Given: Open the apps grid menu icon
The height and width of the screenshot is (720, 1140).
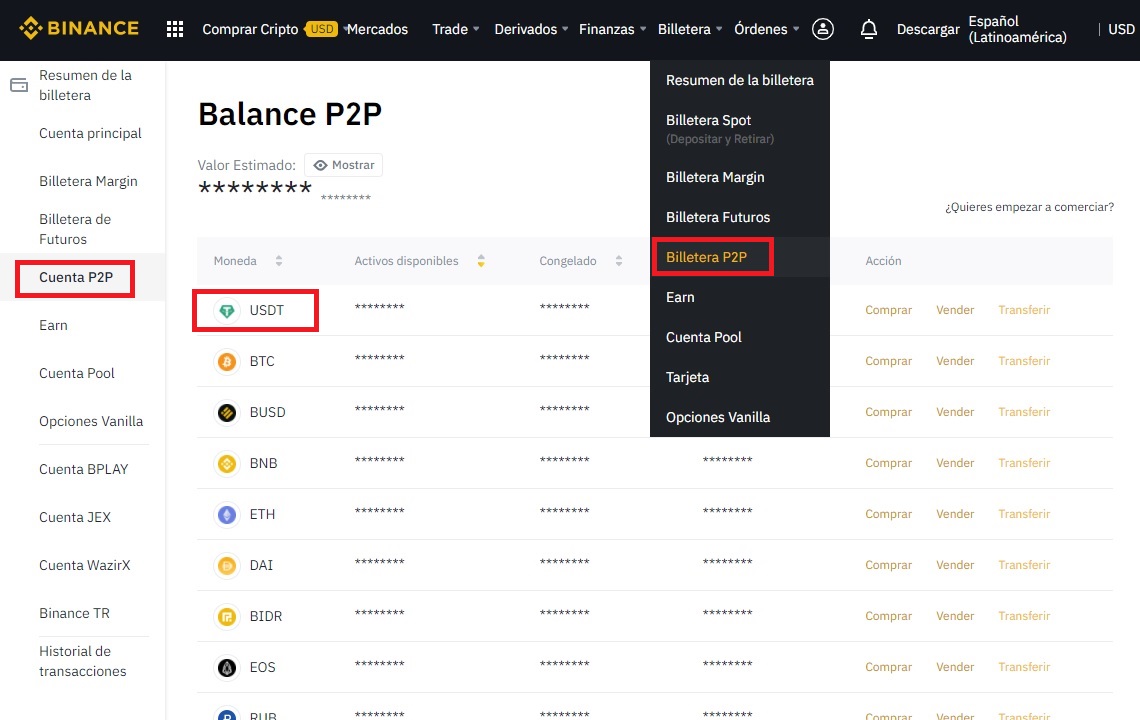Looking at the screenshot, I should point(174,29).
